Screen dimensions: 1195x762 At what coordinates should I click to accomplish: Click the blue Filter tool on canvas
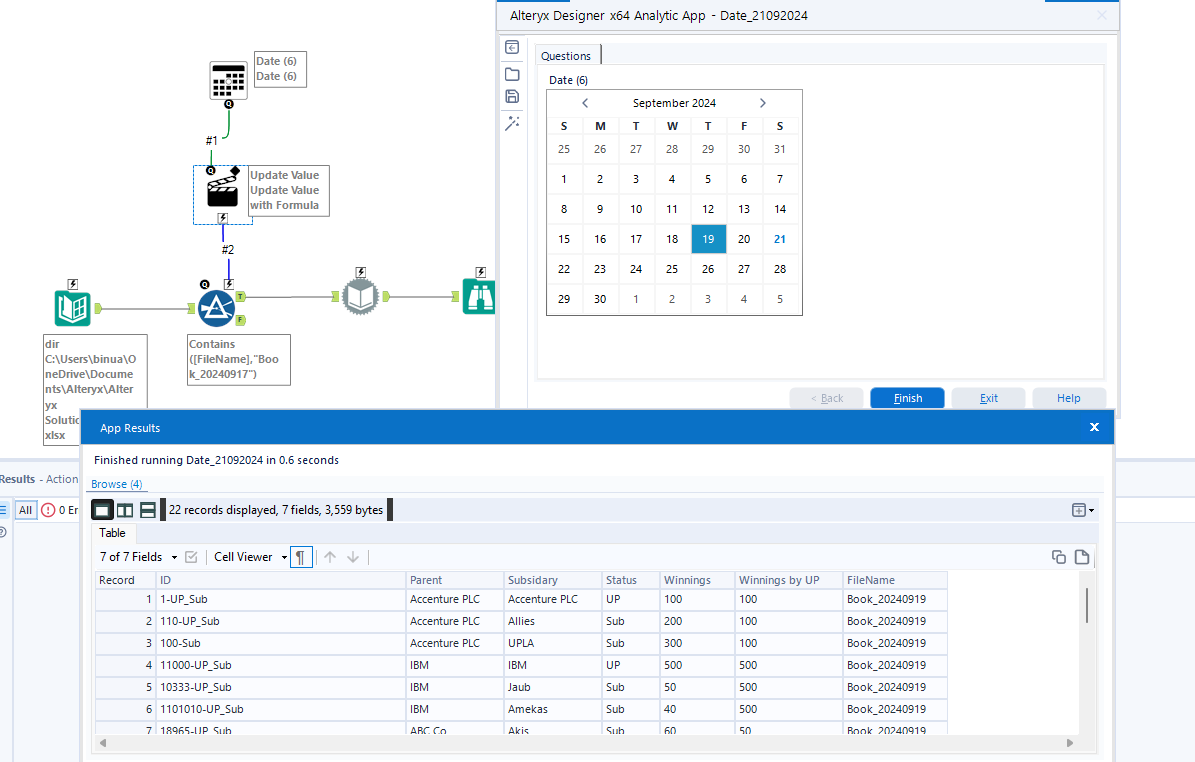click(x=217, y=308)
